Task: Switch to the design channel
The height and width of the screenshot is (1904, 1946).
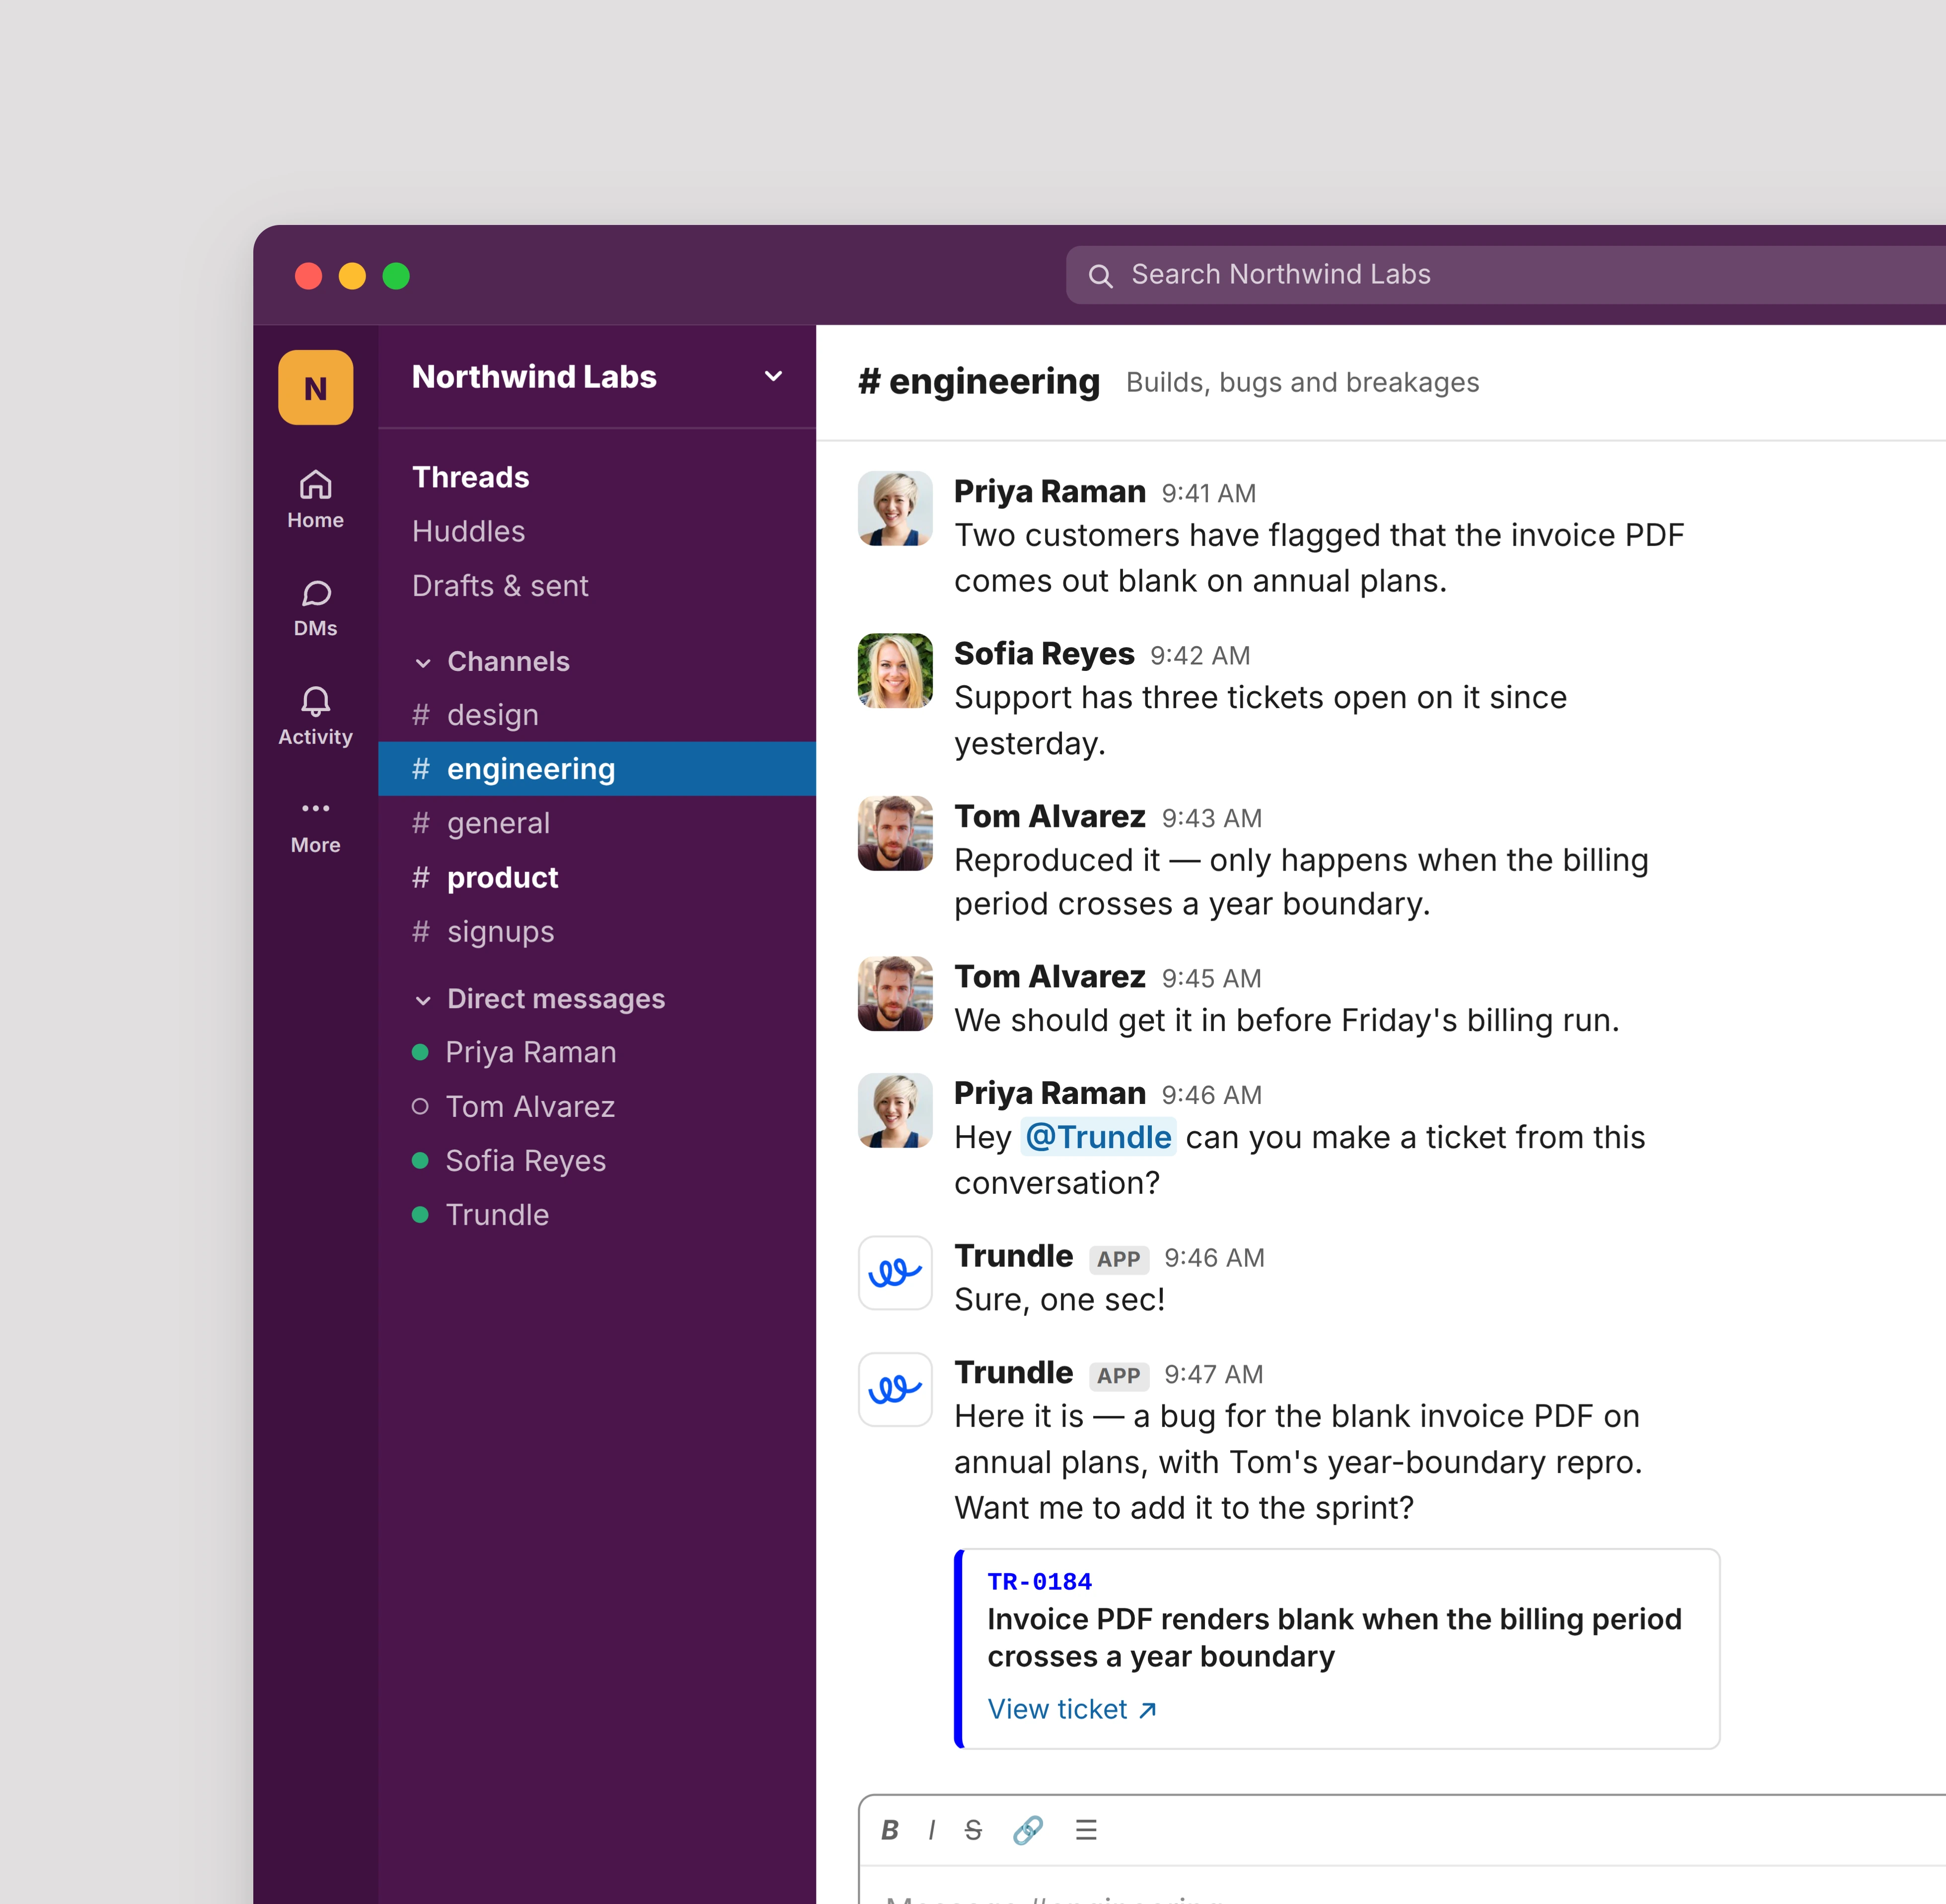Action: [x=597, y=715]
